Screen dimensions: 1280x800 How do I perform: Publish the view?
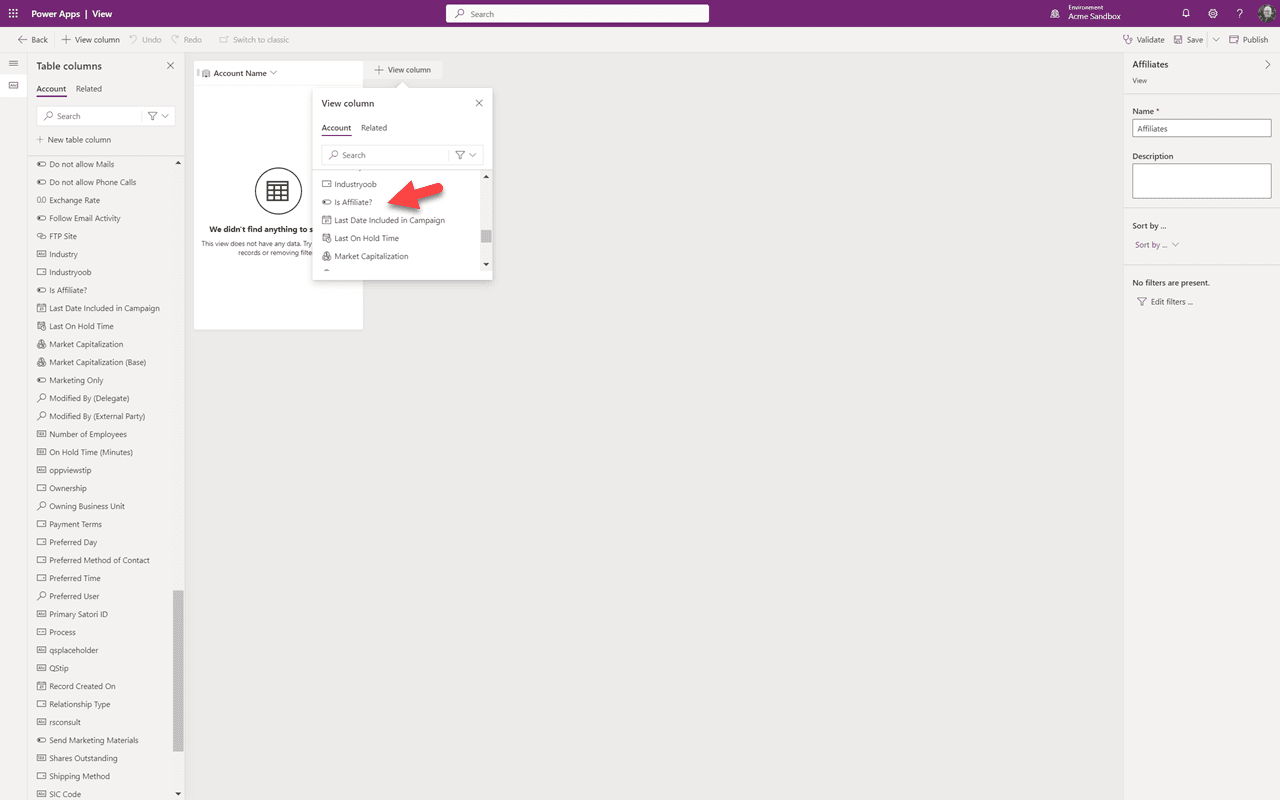(1248, 39)
